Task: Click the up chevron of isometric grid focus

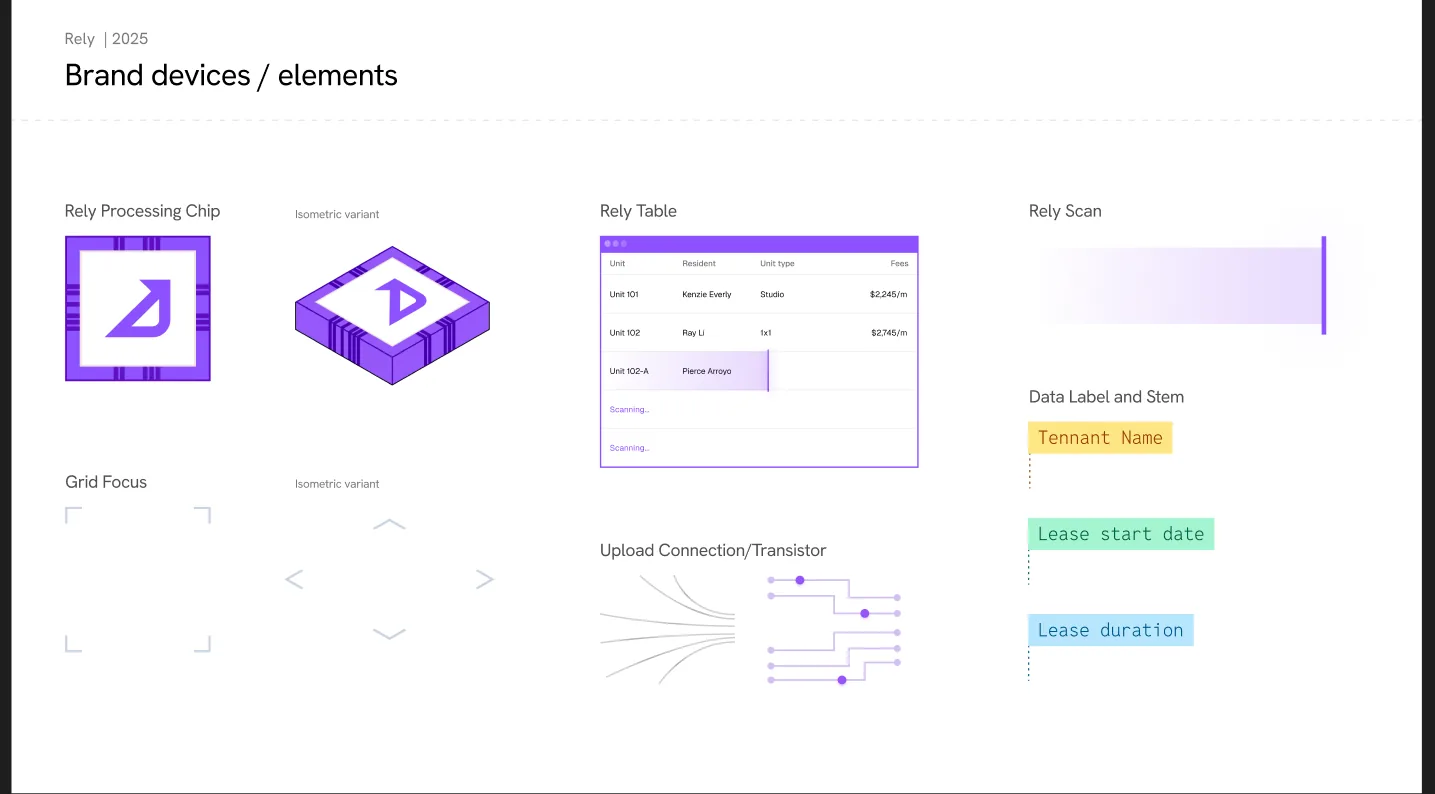Action: pos(389,524)
